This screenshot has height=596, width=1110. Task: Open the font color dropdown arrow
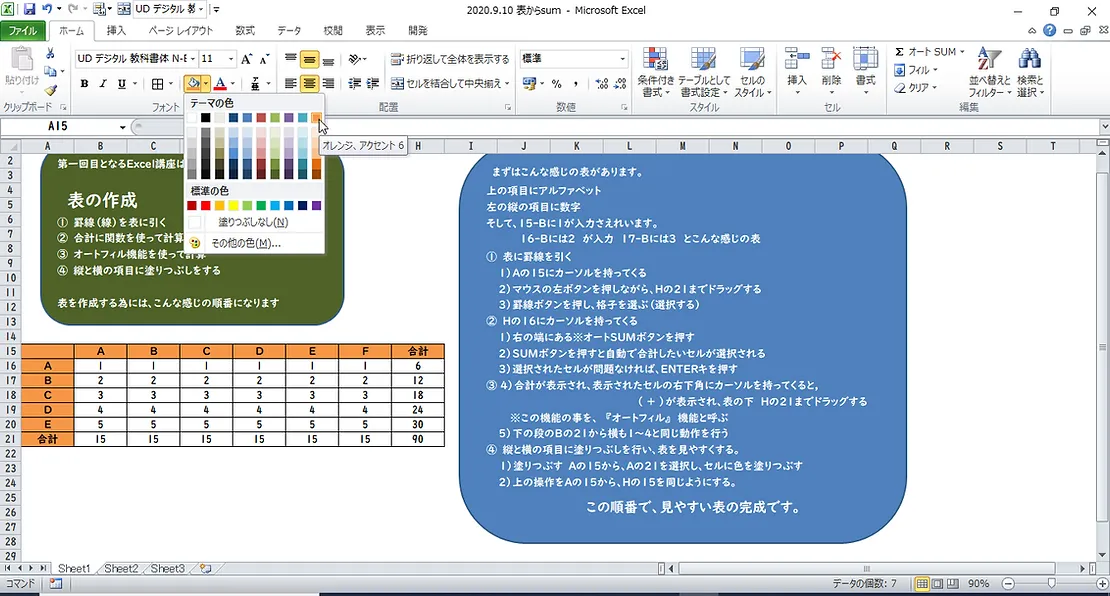click(233, 84)
